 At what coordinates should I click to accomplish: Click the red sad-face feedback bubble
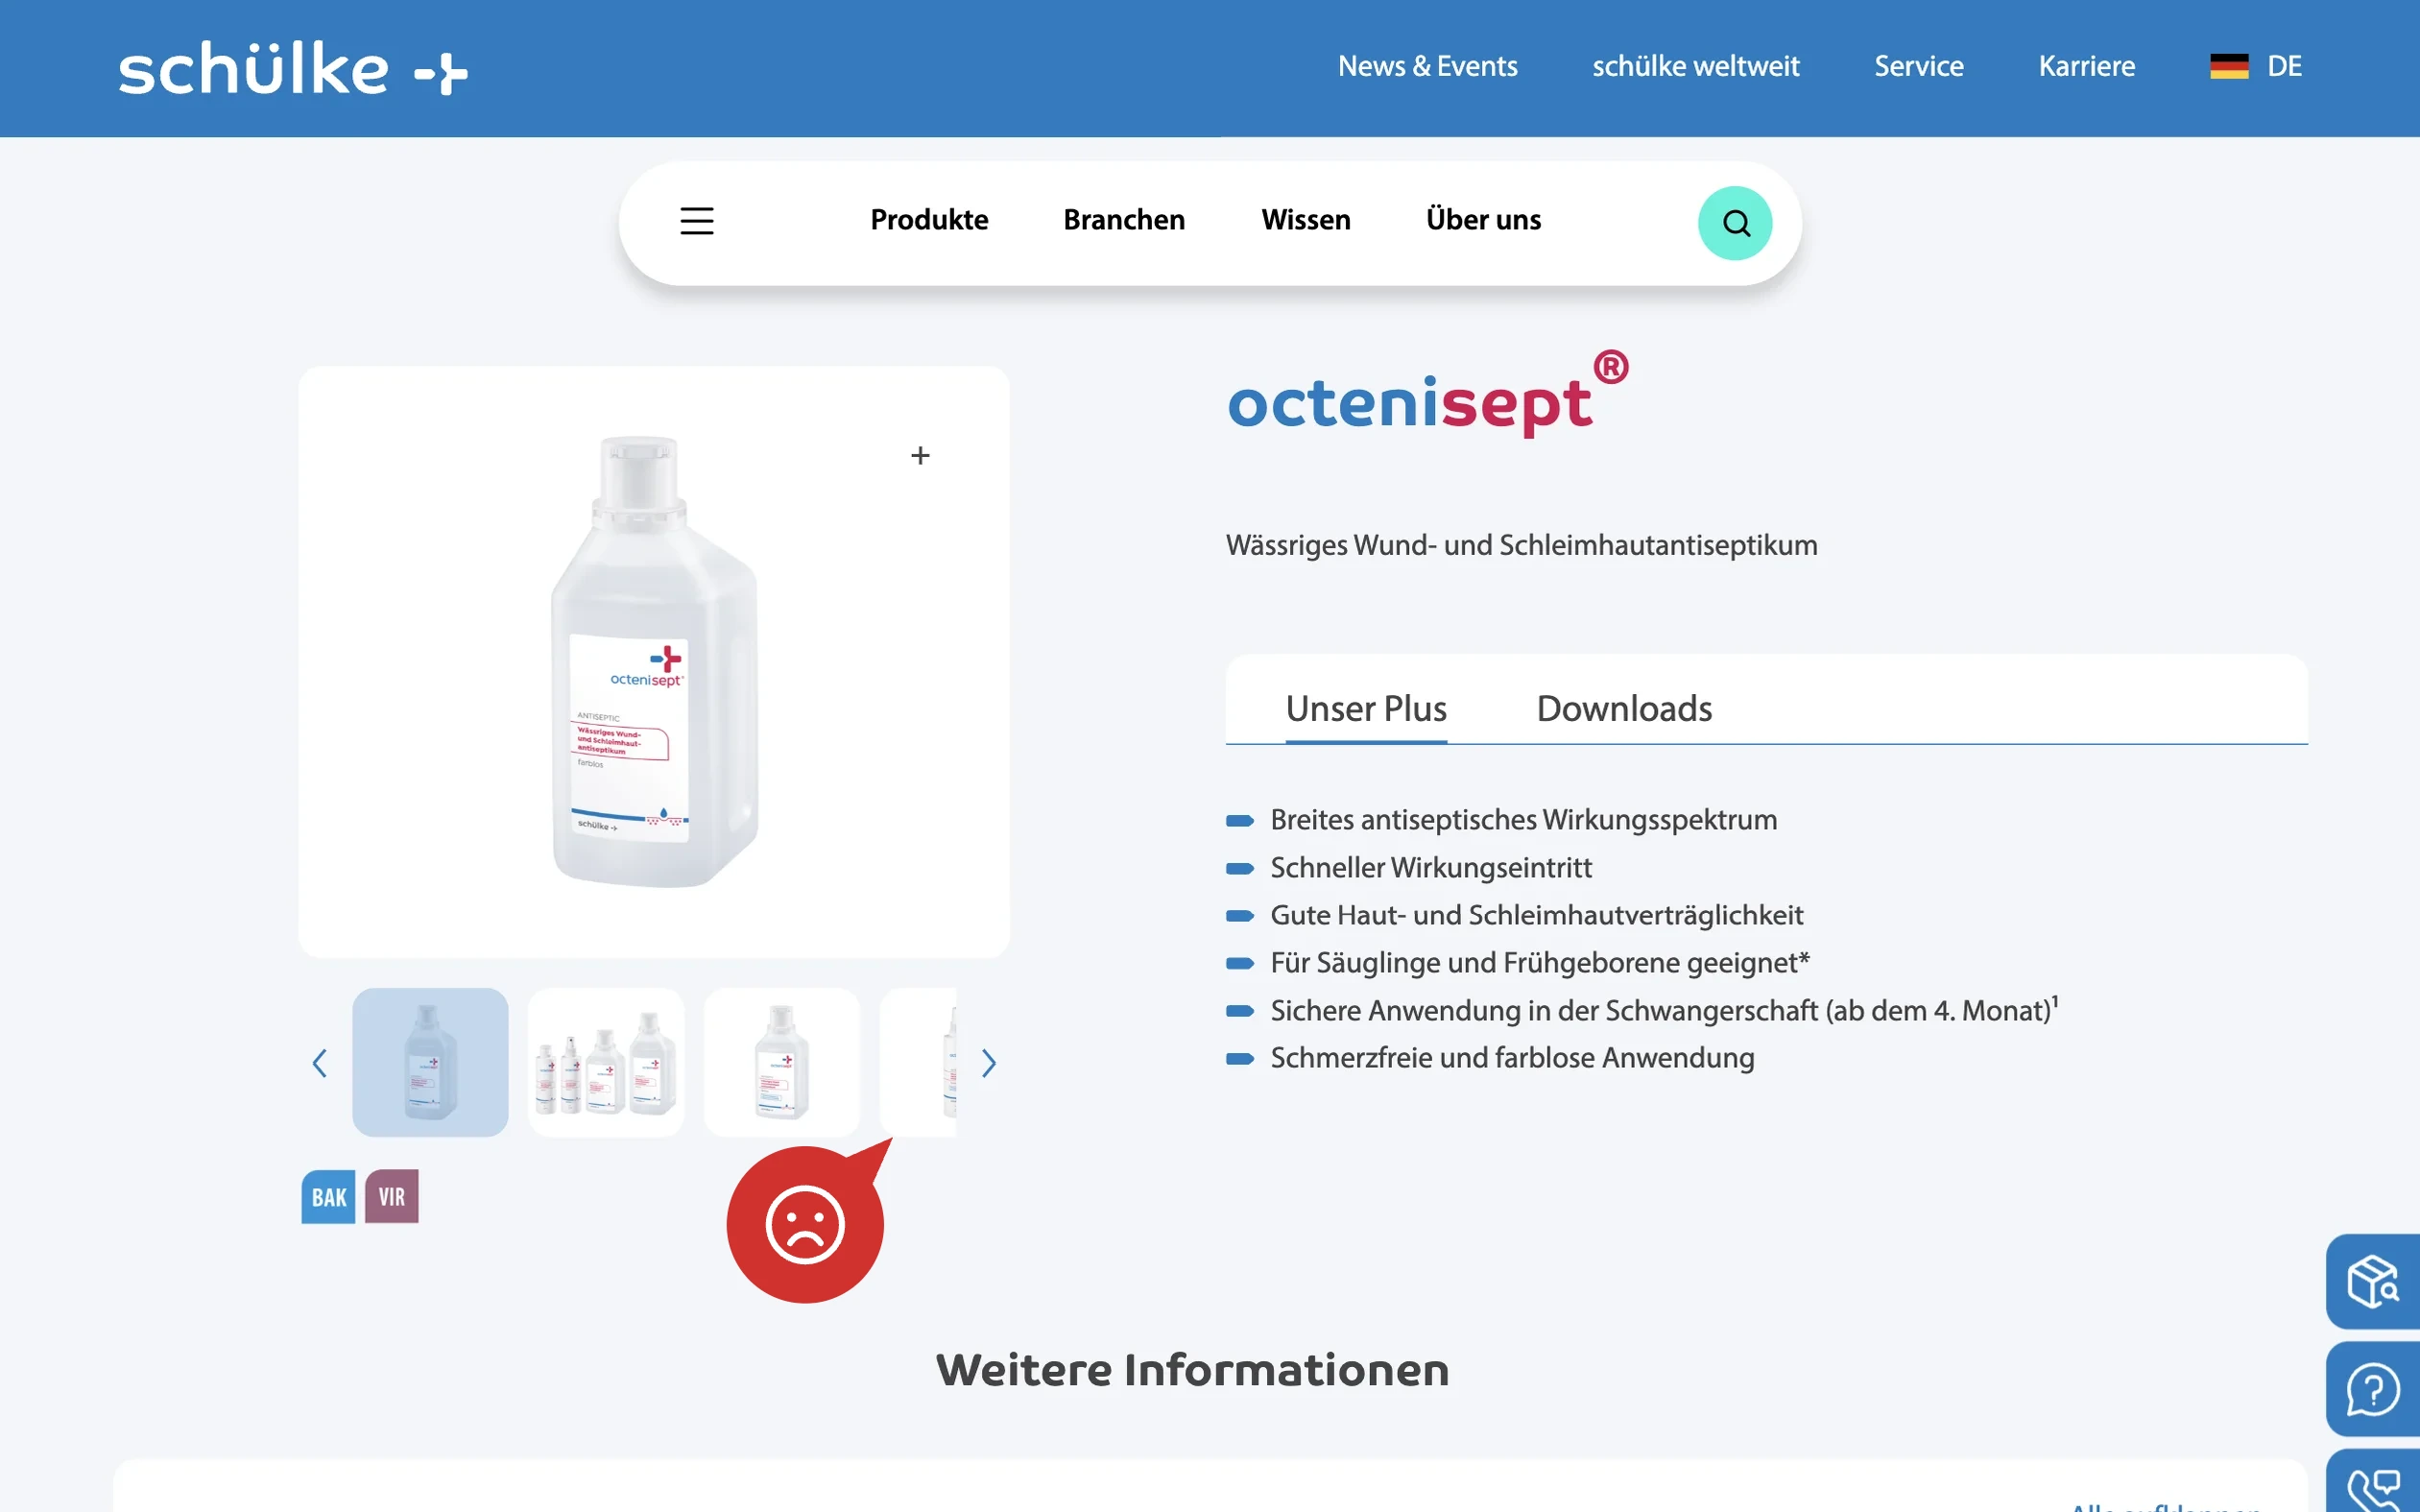805,1223
